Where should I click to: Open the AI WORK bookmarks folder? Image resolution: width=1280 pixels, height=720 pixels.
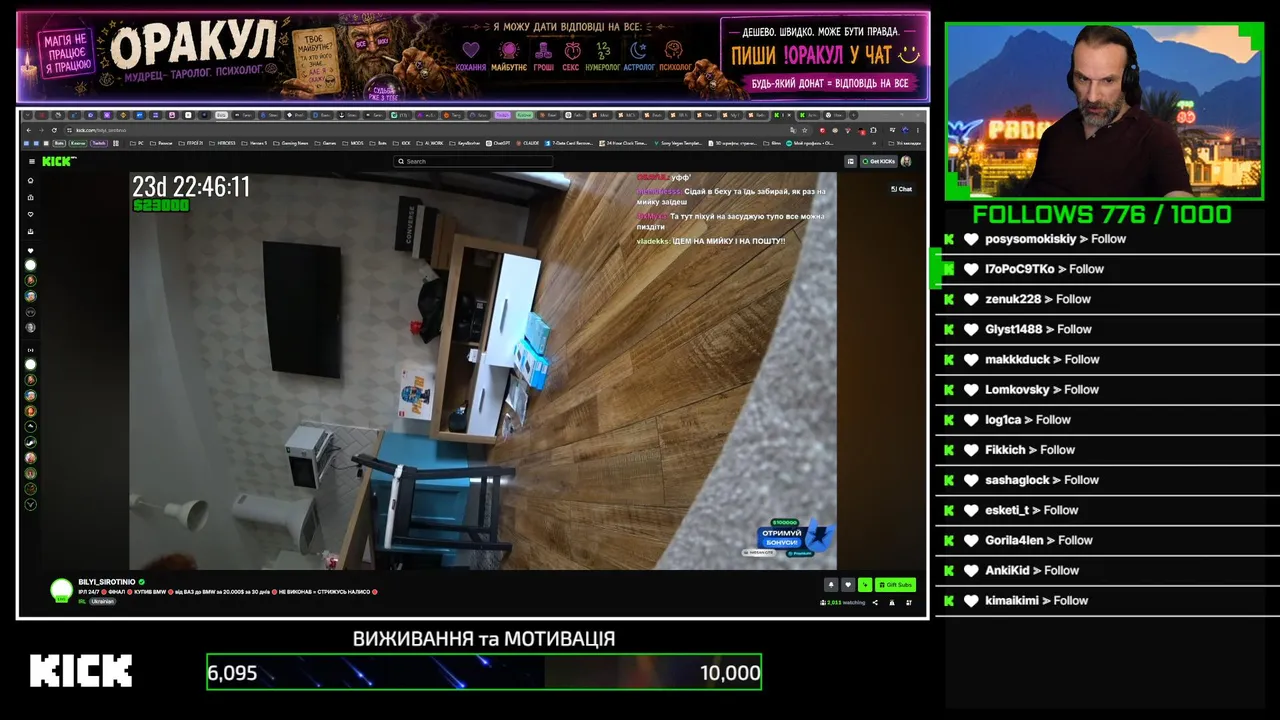pos(432,143)
